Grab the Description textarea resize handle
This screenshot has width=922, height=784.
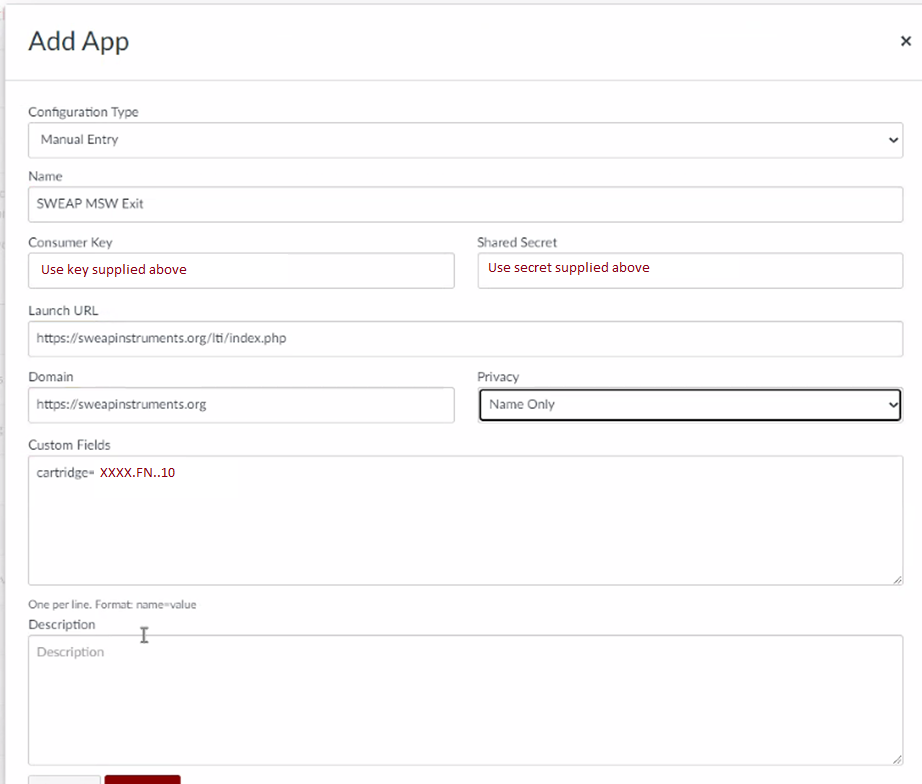897,760
